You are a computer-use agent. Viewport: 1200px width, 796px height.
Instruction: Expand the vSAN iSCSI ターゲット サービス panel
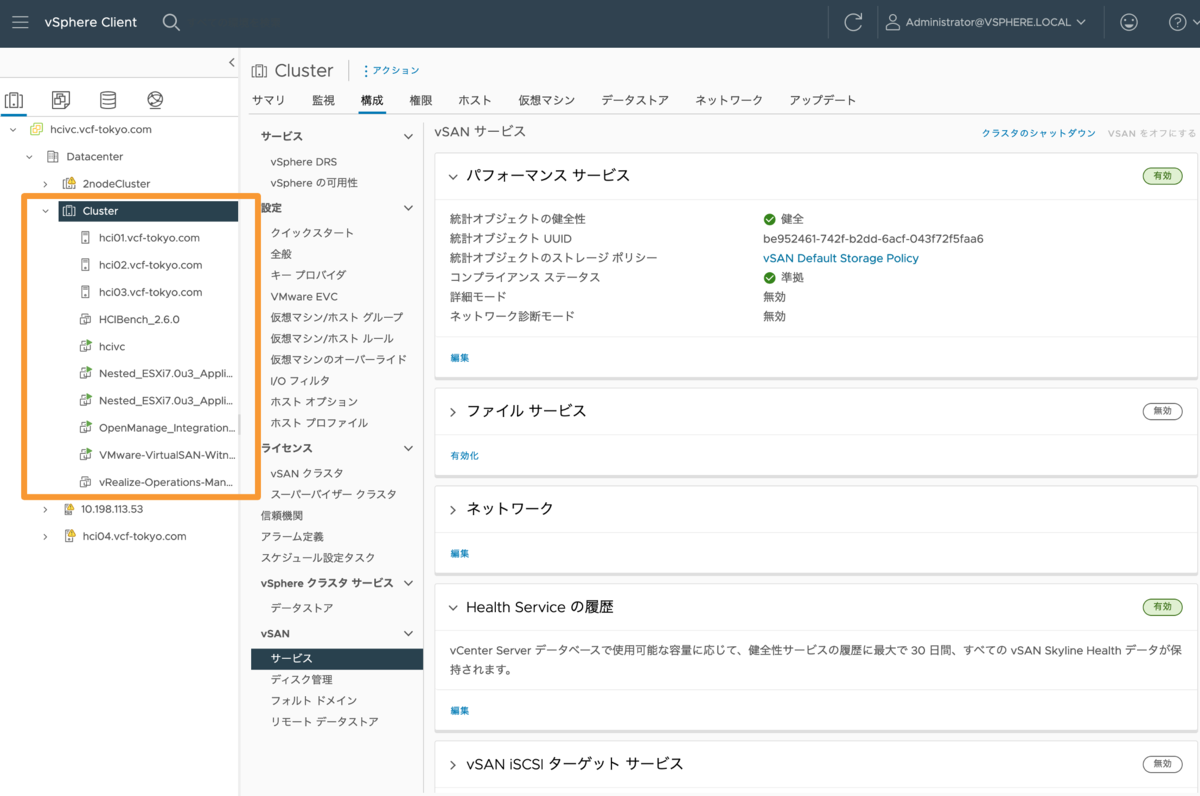[453, 765]
